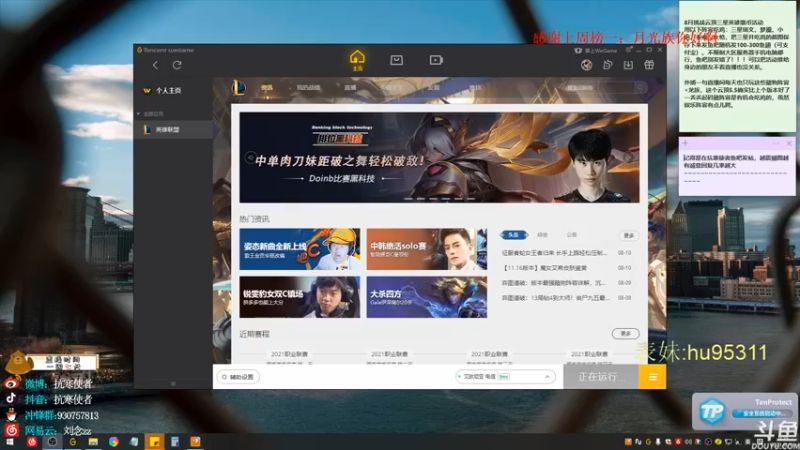
Task: Open the gift box icon in WeGame toolbar
Action: (649, 65)
